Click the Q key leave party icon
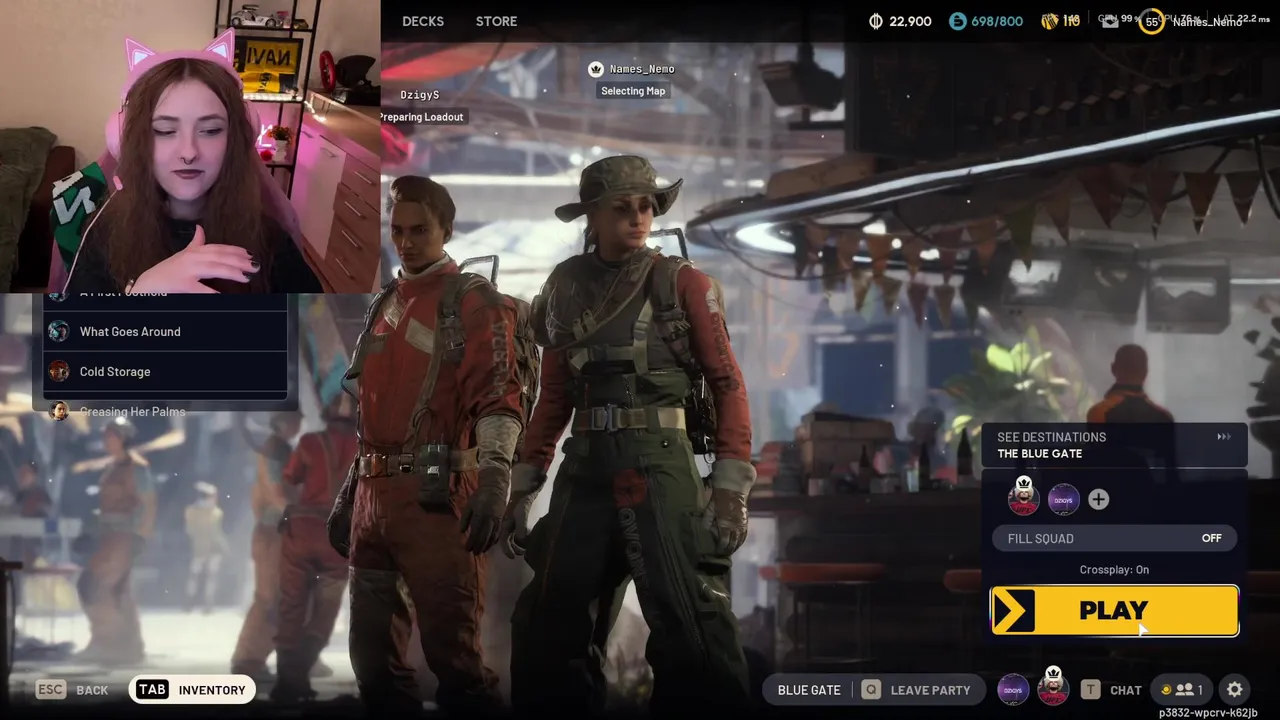This screenshot has width=1280, height=720. pos(871,689)
